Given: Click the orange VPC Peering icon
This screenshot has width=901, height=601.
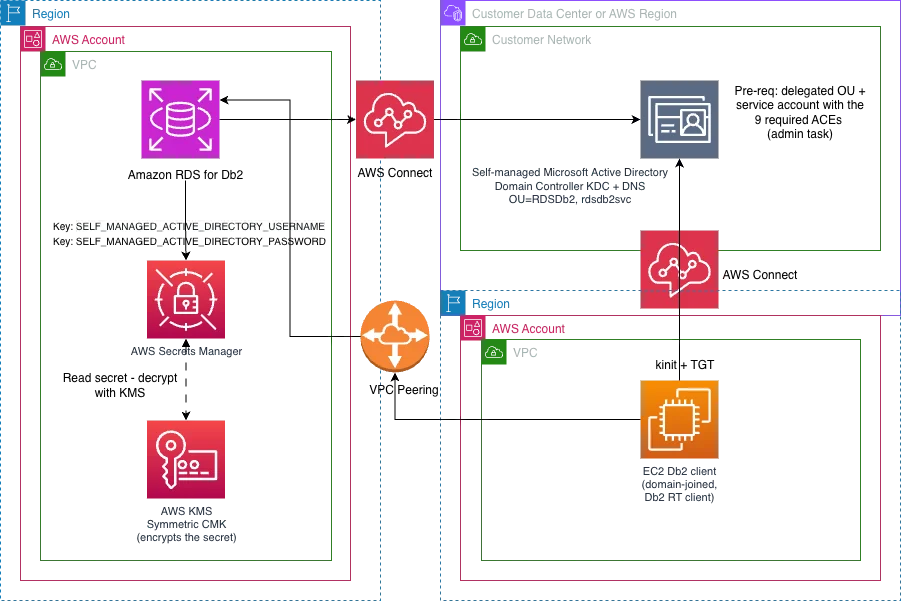Looking at the screenshot, I should 395,336.
